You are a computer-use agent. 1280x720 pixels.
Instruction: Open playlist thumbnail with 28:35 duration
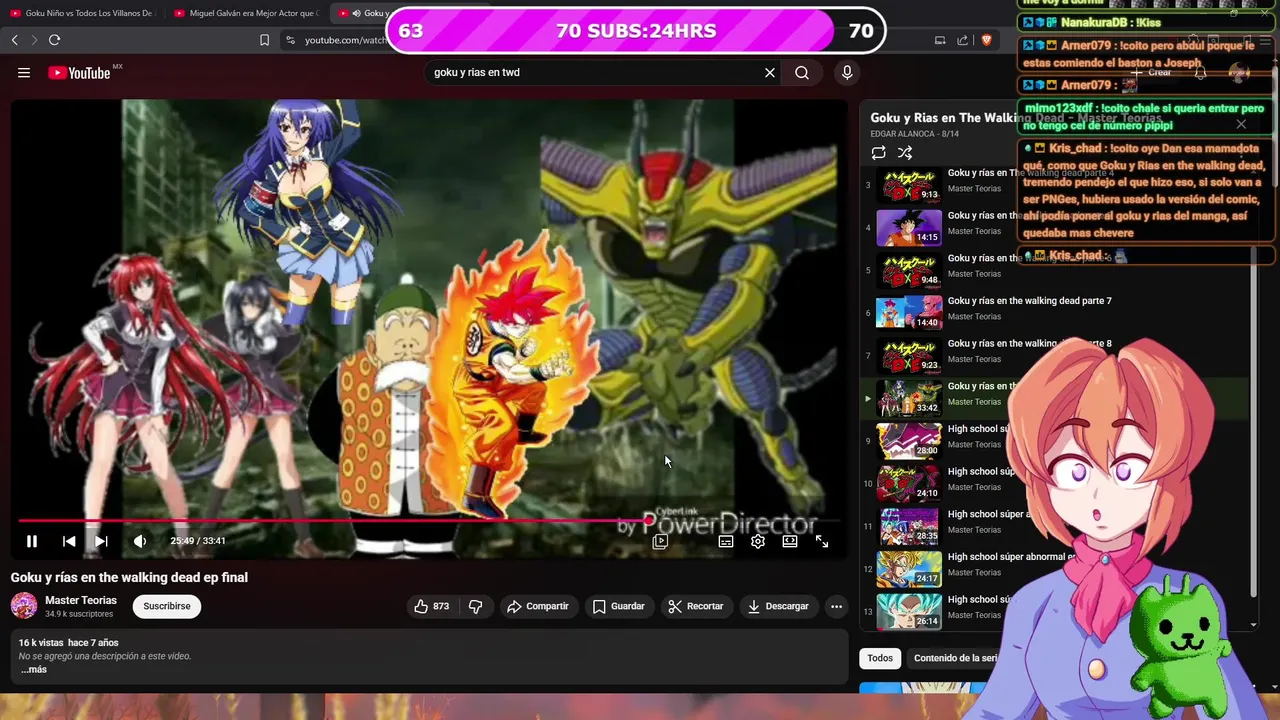(909, 526)
